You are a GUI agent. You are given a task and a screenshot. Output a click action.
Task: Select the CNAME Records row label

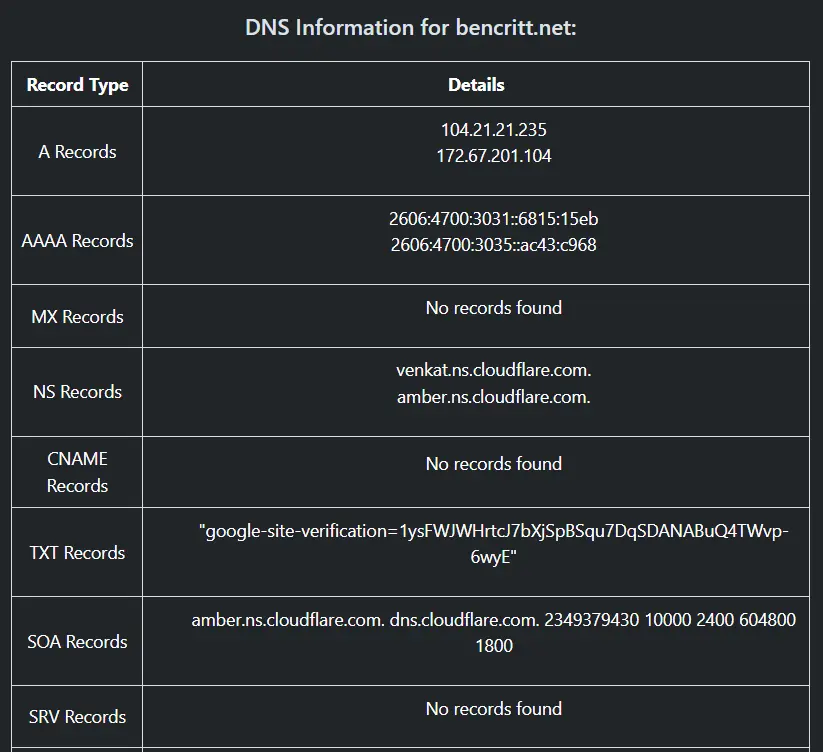77,472
